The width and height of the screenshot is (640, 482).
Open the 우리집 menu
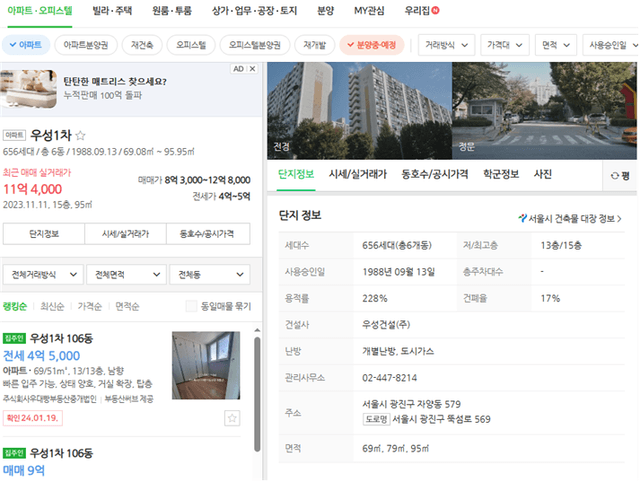pos(417,11)
